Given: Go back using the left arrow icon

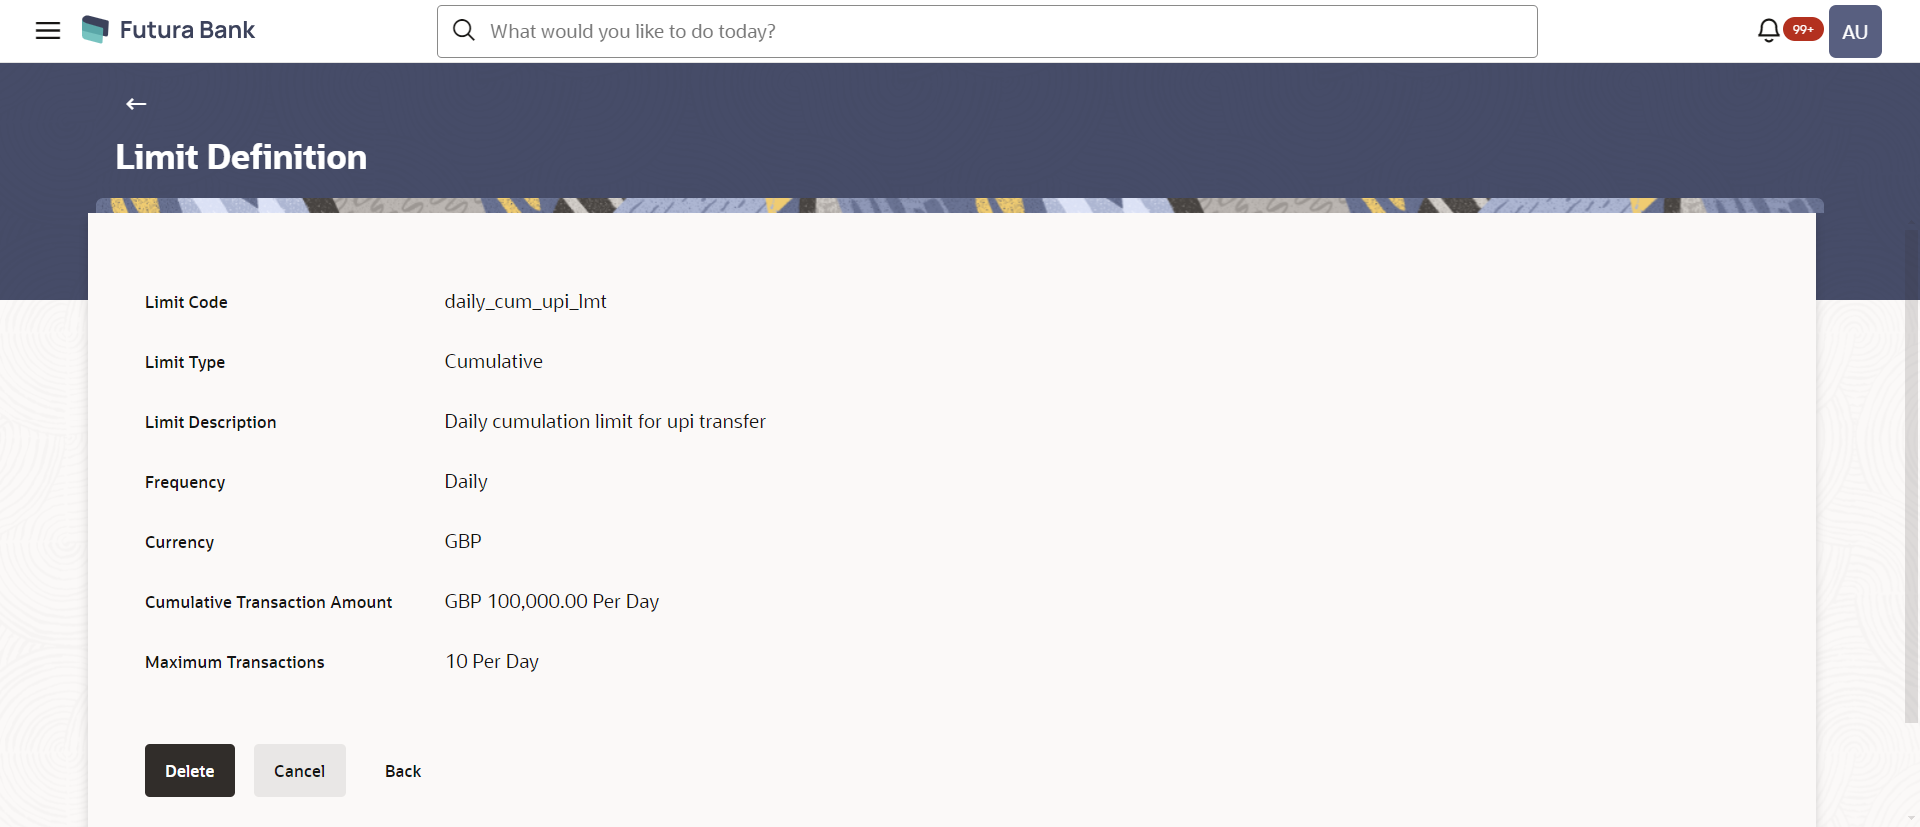Looking at the screenshot, I should 136,104.
